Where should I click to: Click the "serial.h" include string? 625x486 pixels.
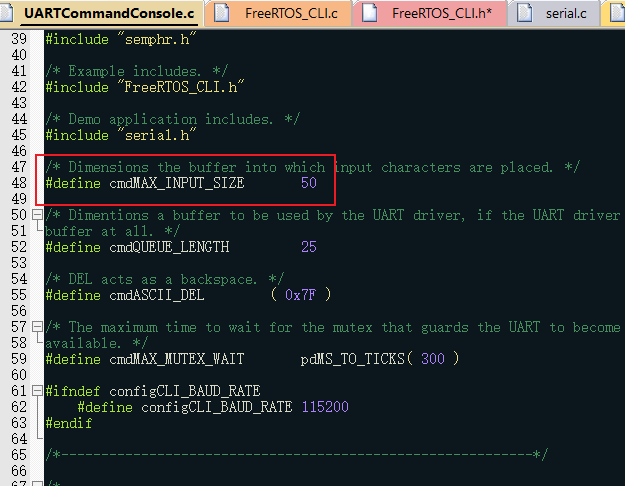157,135
